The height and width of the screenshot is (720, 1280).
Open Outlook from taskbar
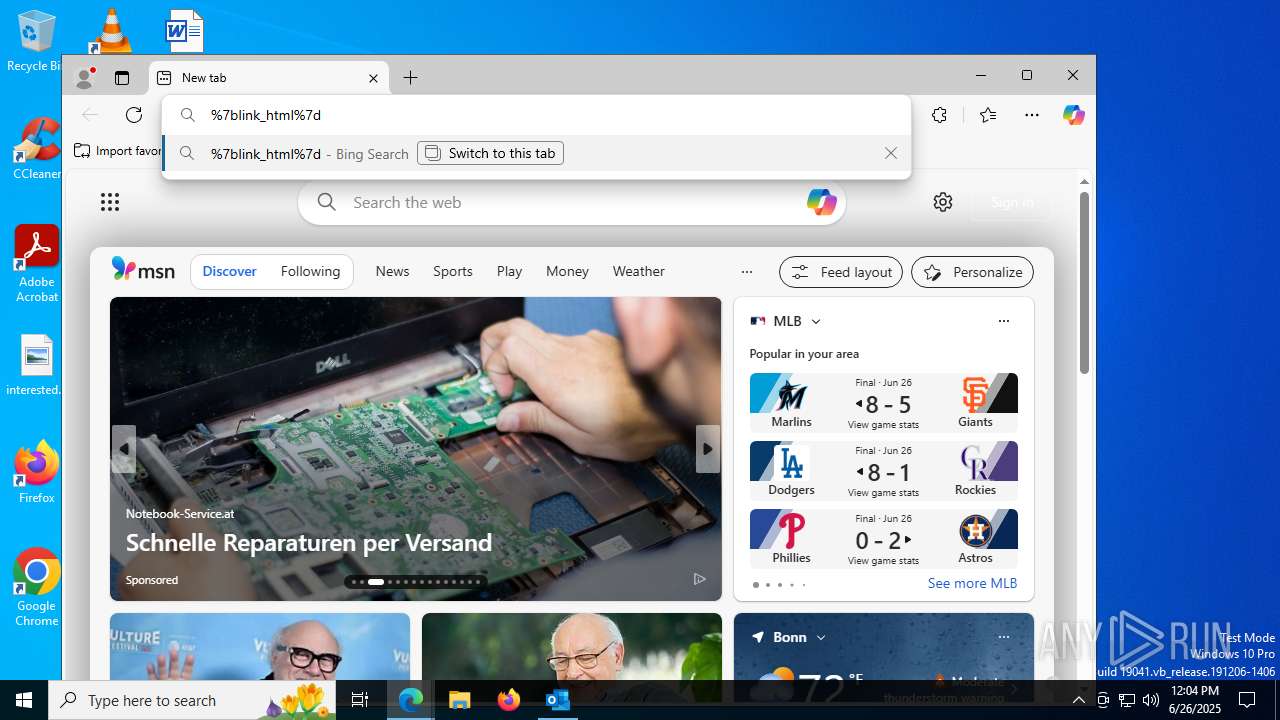click(x=557, y=700)
